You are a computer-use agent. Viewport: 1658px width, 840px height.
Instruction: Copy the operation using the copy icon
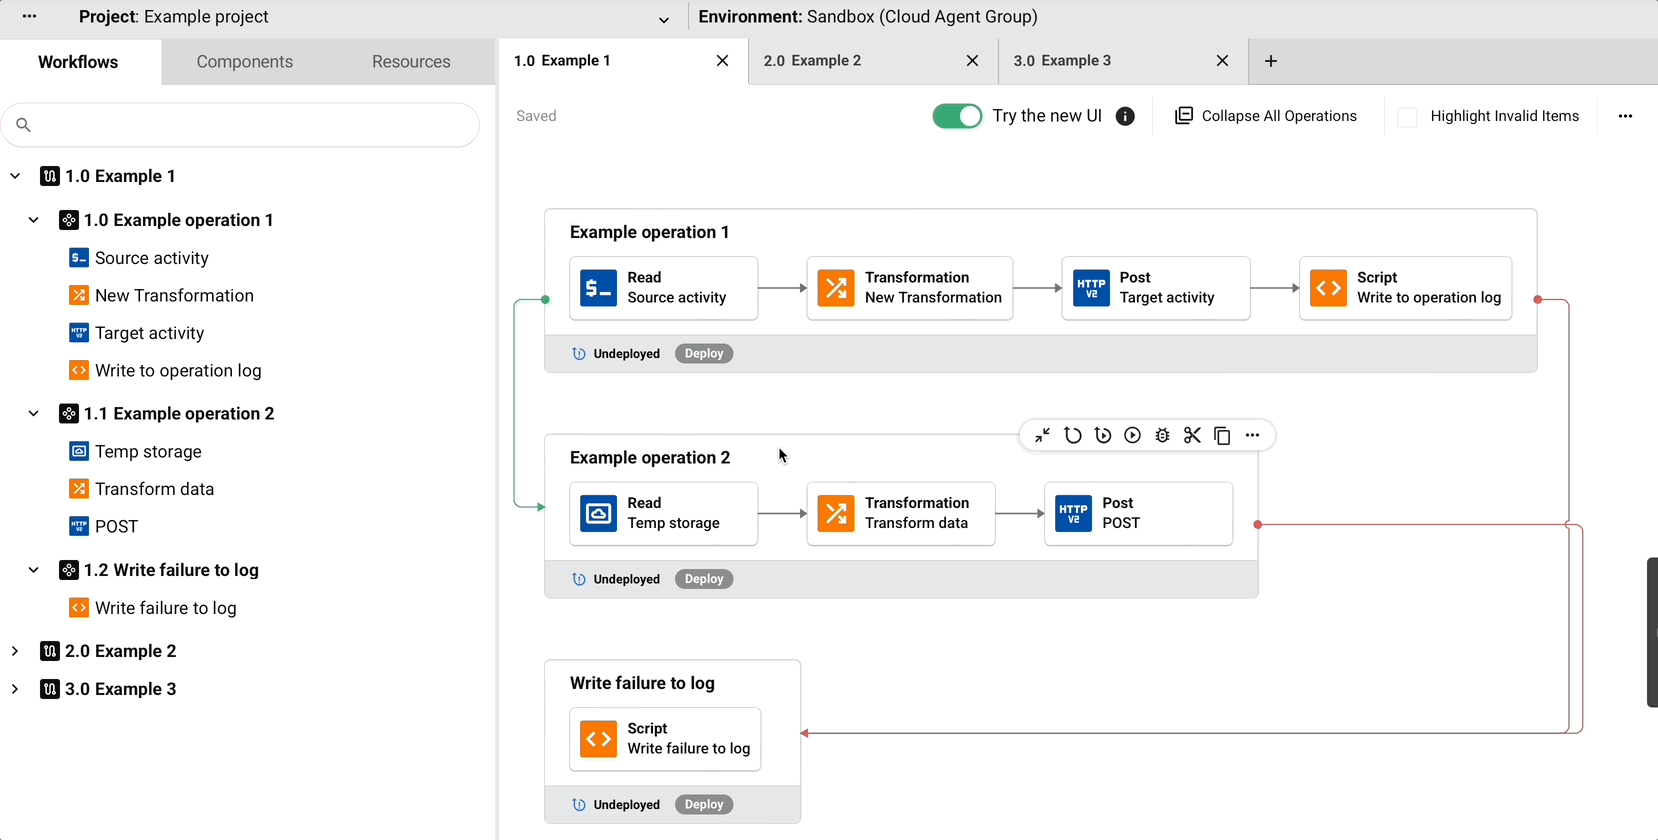[x=1222, y=435]
